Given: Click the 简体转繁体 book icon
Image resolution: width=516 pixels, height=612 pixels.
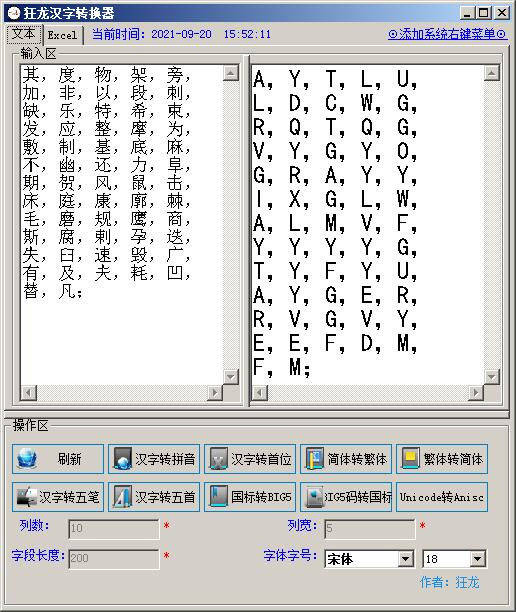Looking at the screenshot, I should click(314, 459).
